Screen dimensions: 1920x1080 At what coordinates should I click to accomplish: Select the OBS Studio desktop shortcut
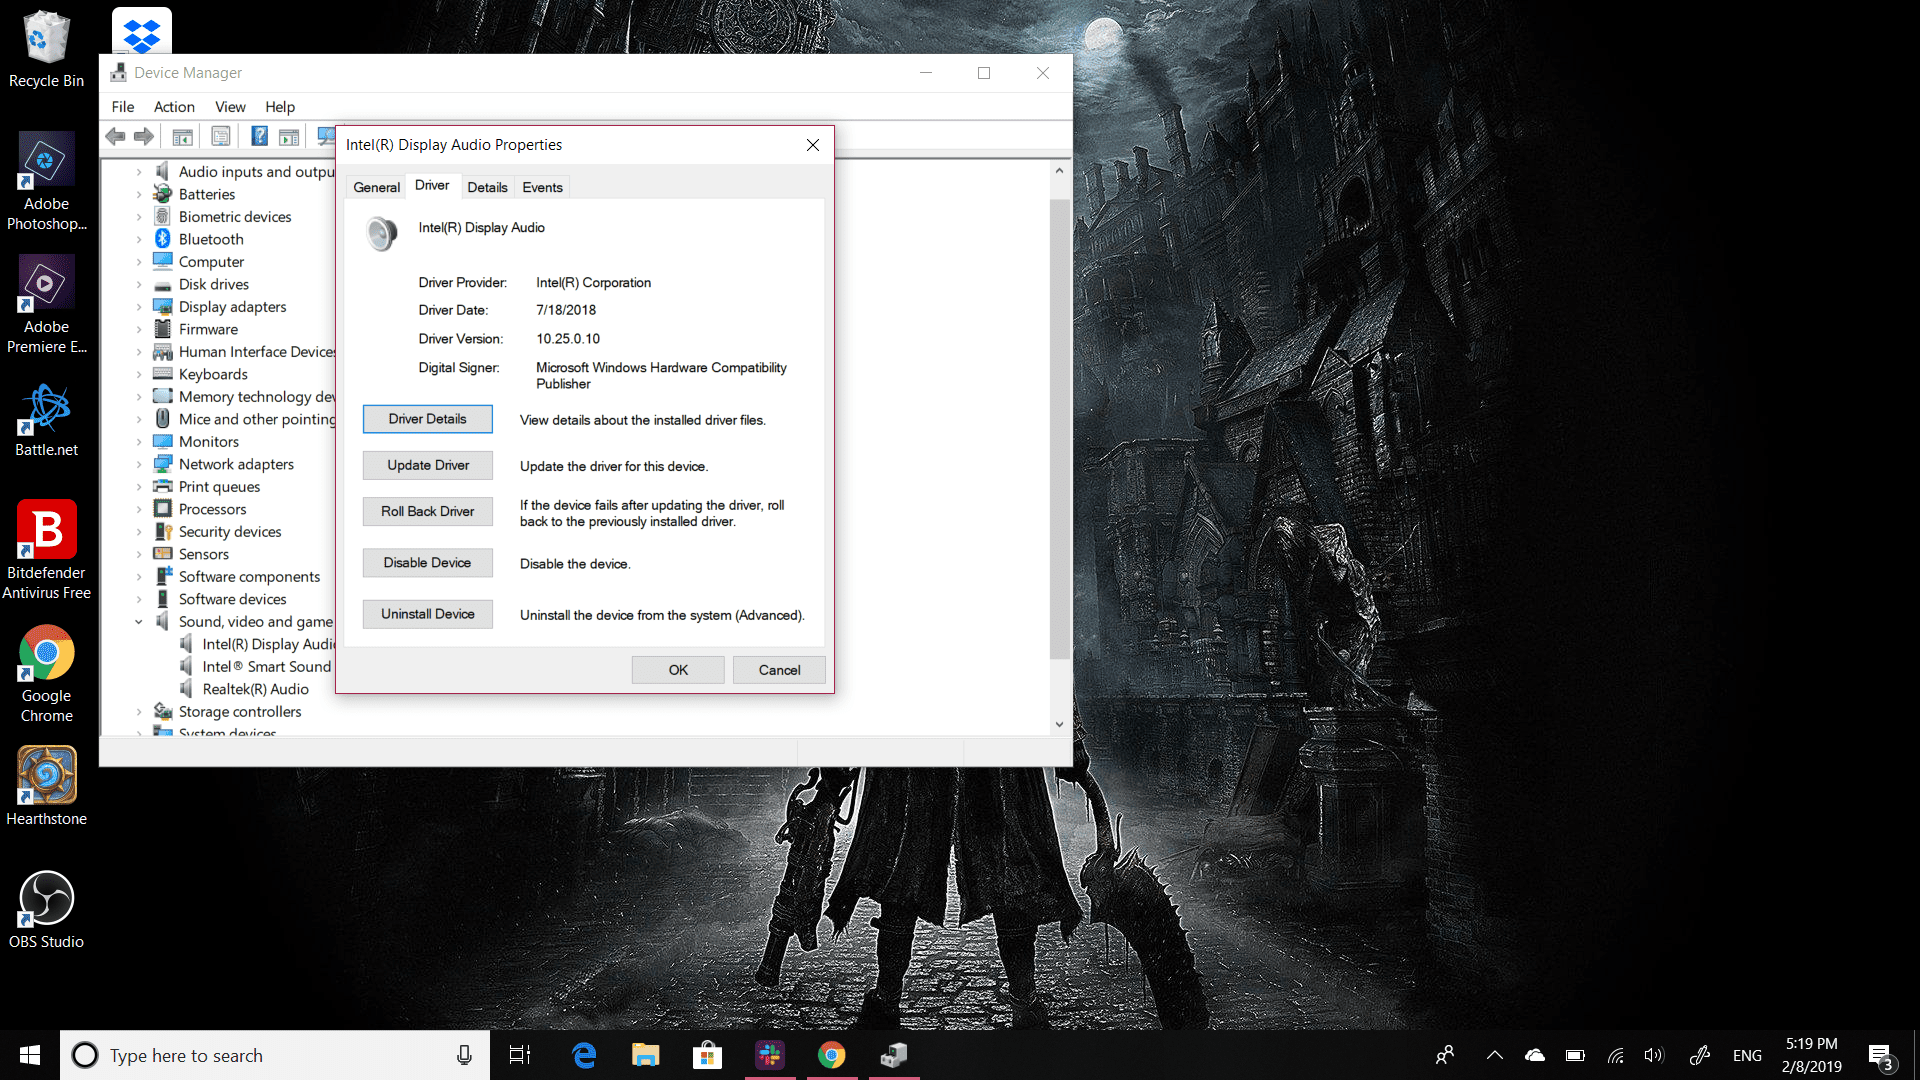pyautogui.click(x=46, y=910)
